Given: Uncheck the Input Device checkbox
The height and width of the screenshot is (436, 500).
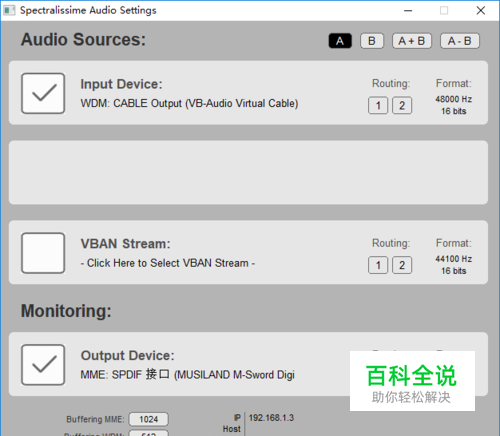Looking at the screenshot, I should (x=43, y=93).
